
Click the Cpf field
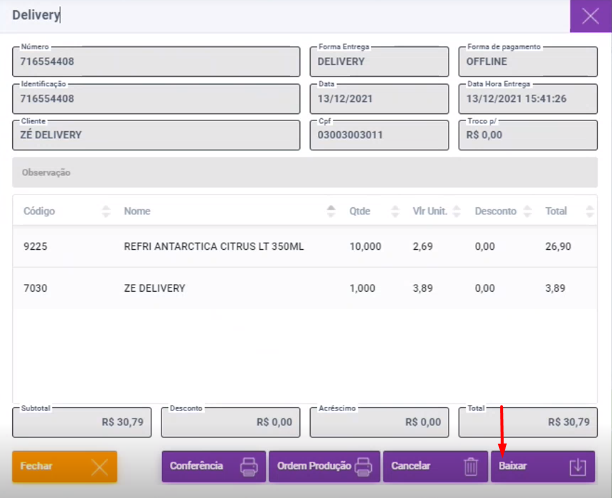pos(379,135)
